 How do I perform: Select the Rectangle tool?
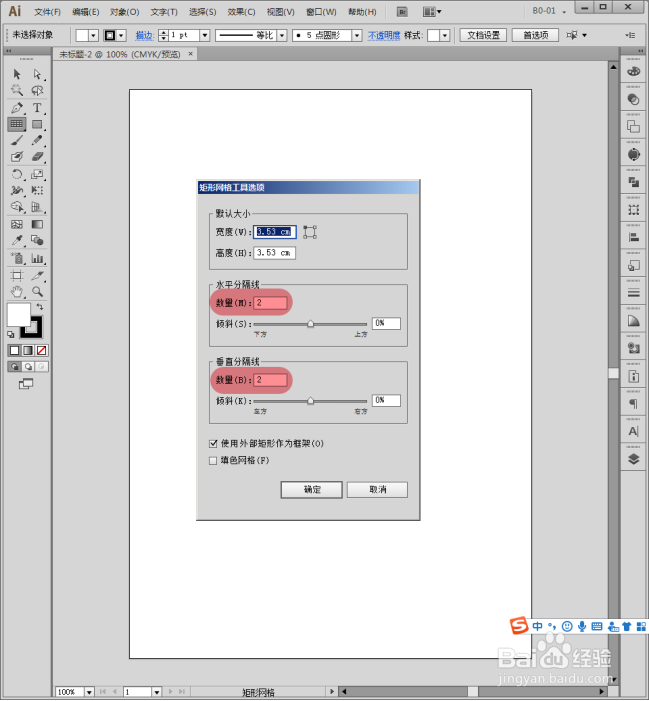tap(37, 124)
